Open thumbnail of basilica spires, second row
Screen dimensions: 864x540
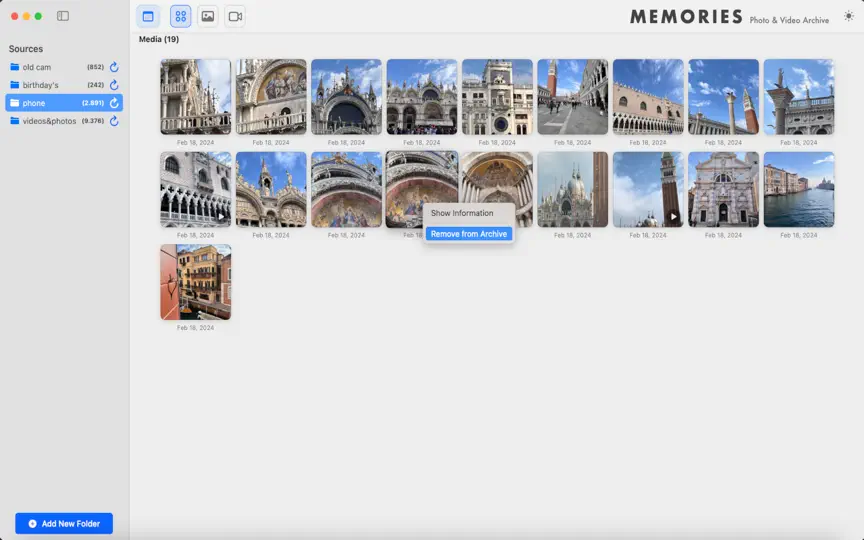(x=271, y=190)
